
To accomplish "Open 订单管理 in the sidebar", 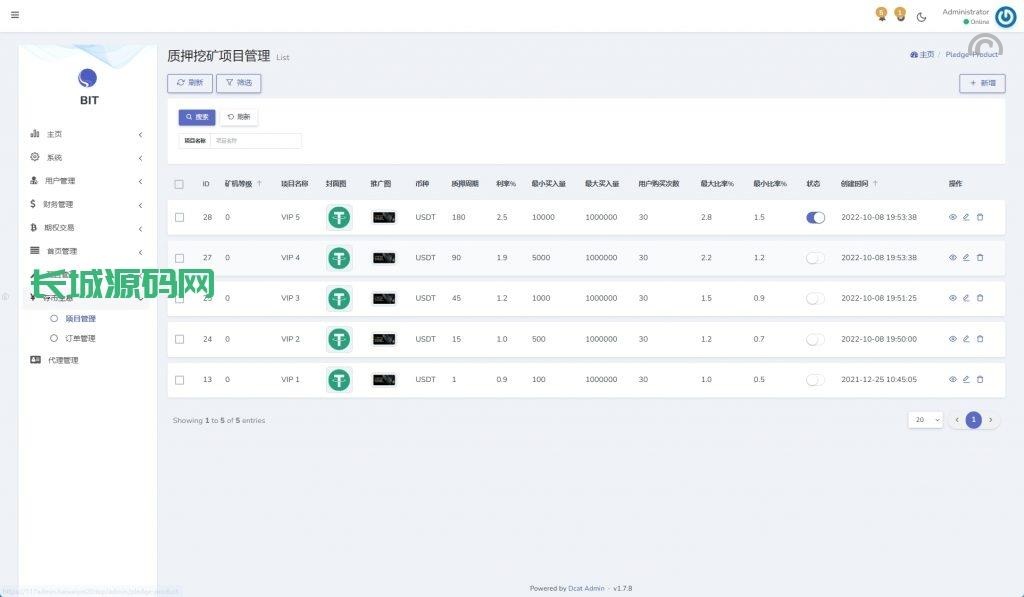I will (80, 338).
